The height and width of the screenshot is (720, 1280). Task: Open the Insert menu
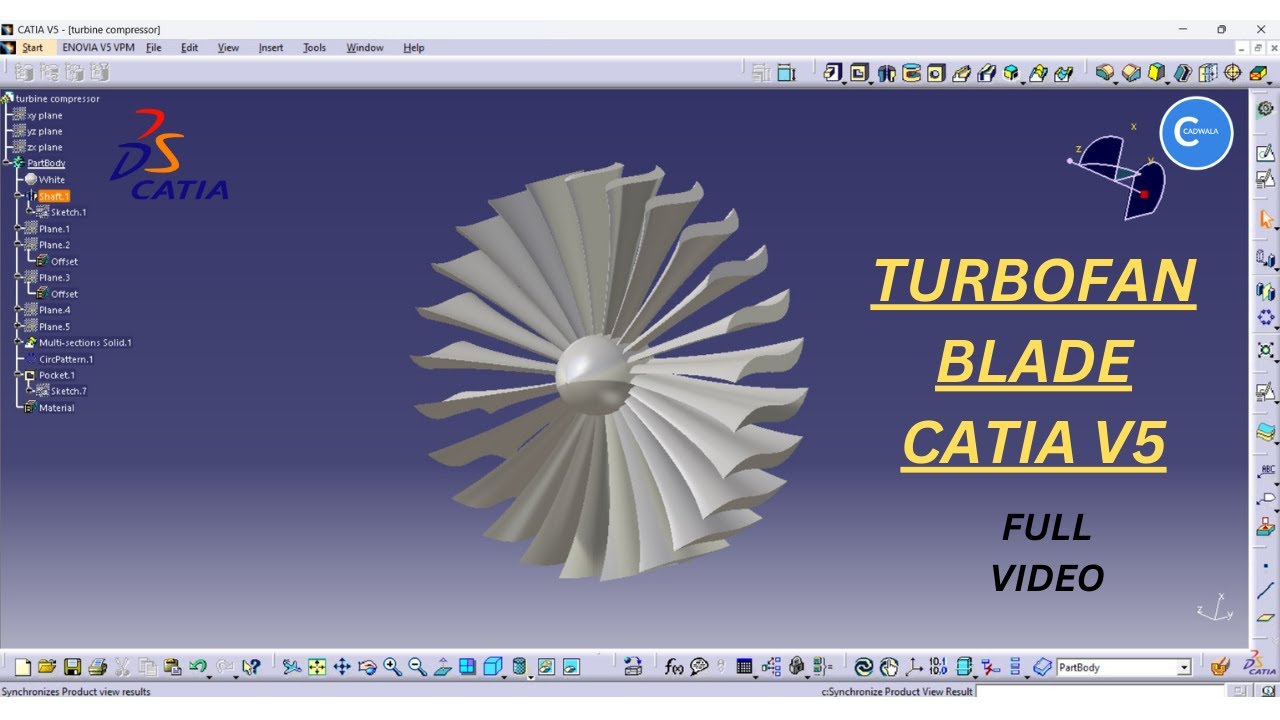(271, 47)
